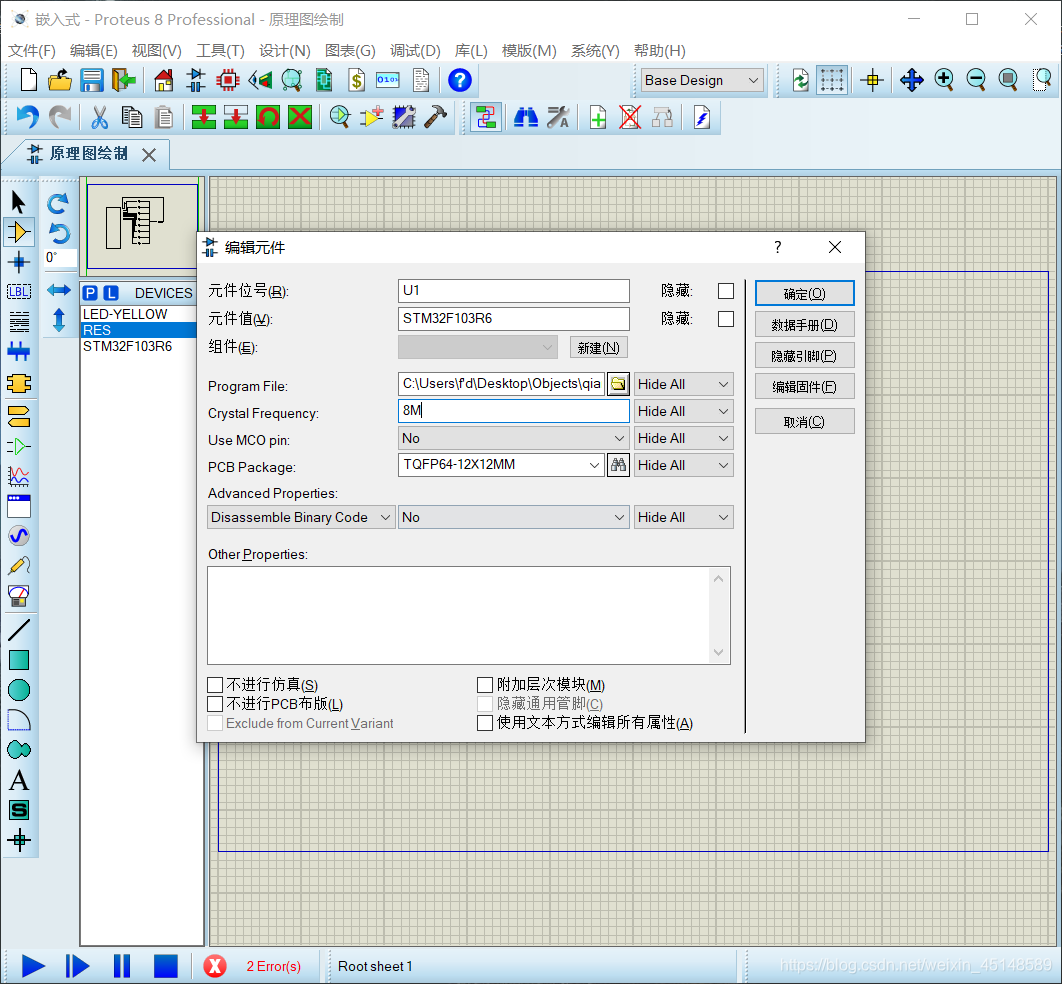Open Use MCO pin Hide All dropdown

tap(683, 438)
